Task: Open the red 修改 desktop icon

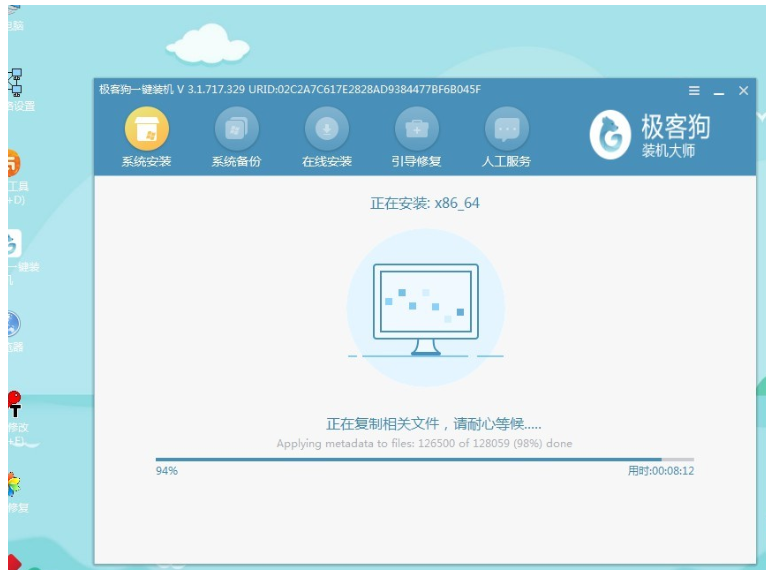Action: point(15,404)
